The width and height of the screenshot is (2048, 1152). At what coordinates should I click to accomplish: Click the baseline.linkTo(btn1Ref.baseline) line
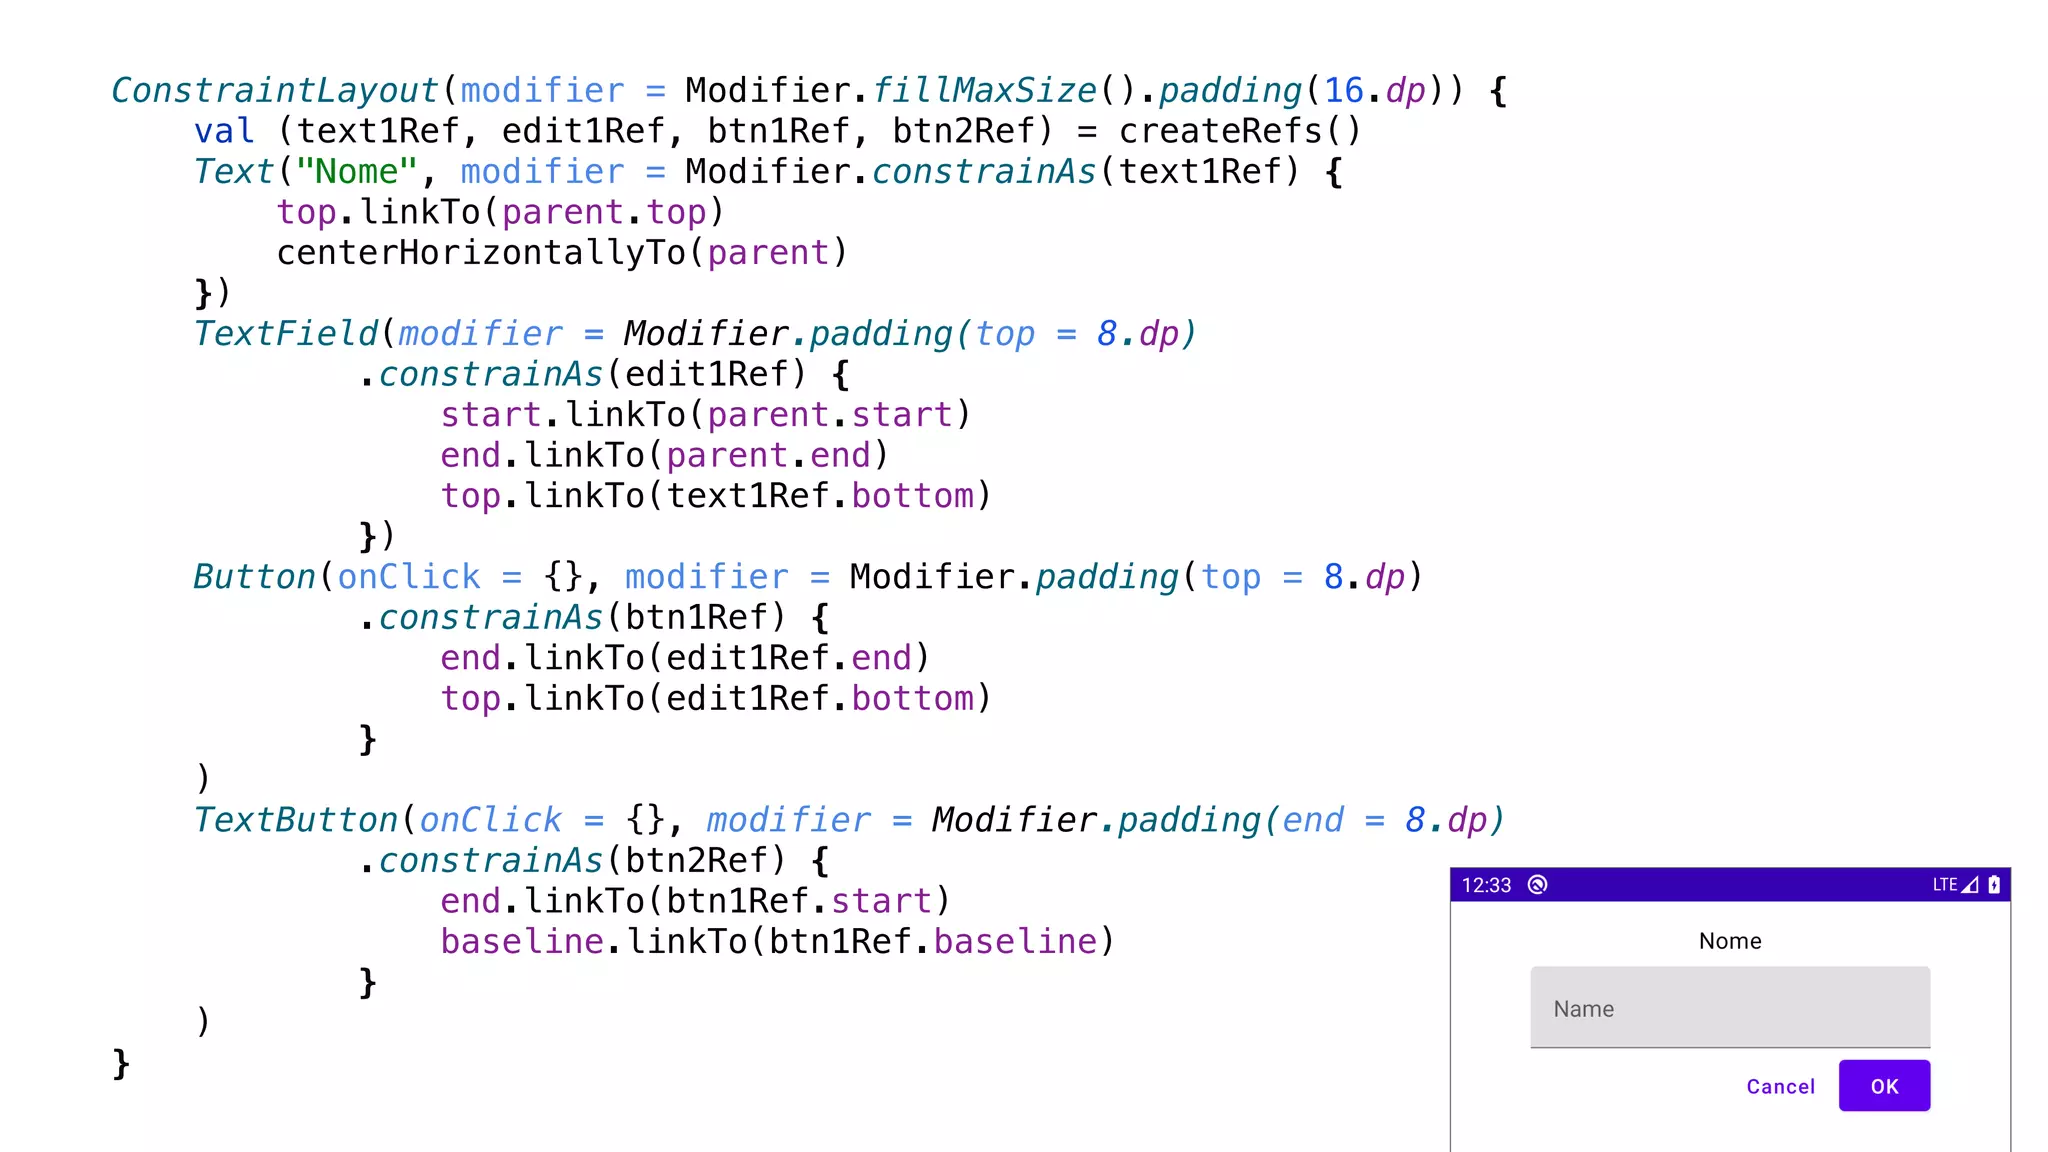776,942
